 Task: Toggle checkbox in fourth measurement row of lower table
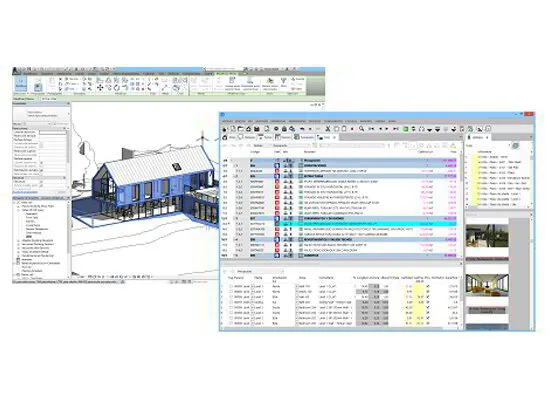(x=231, y=302)
